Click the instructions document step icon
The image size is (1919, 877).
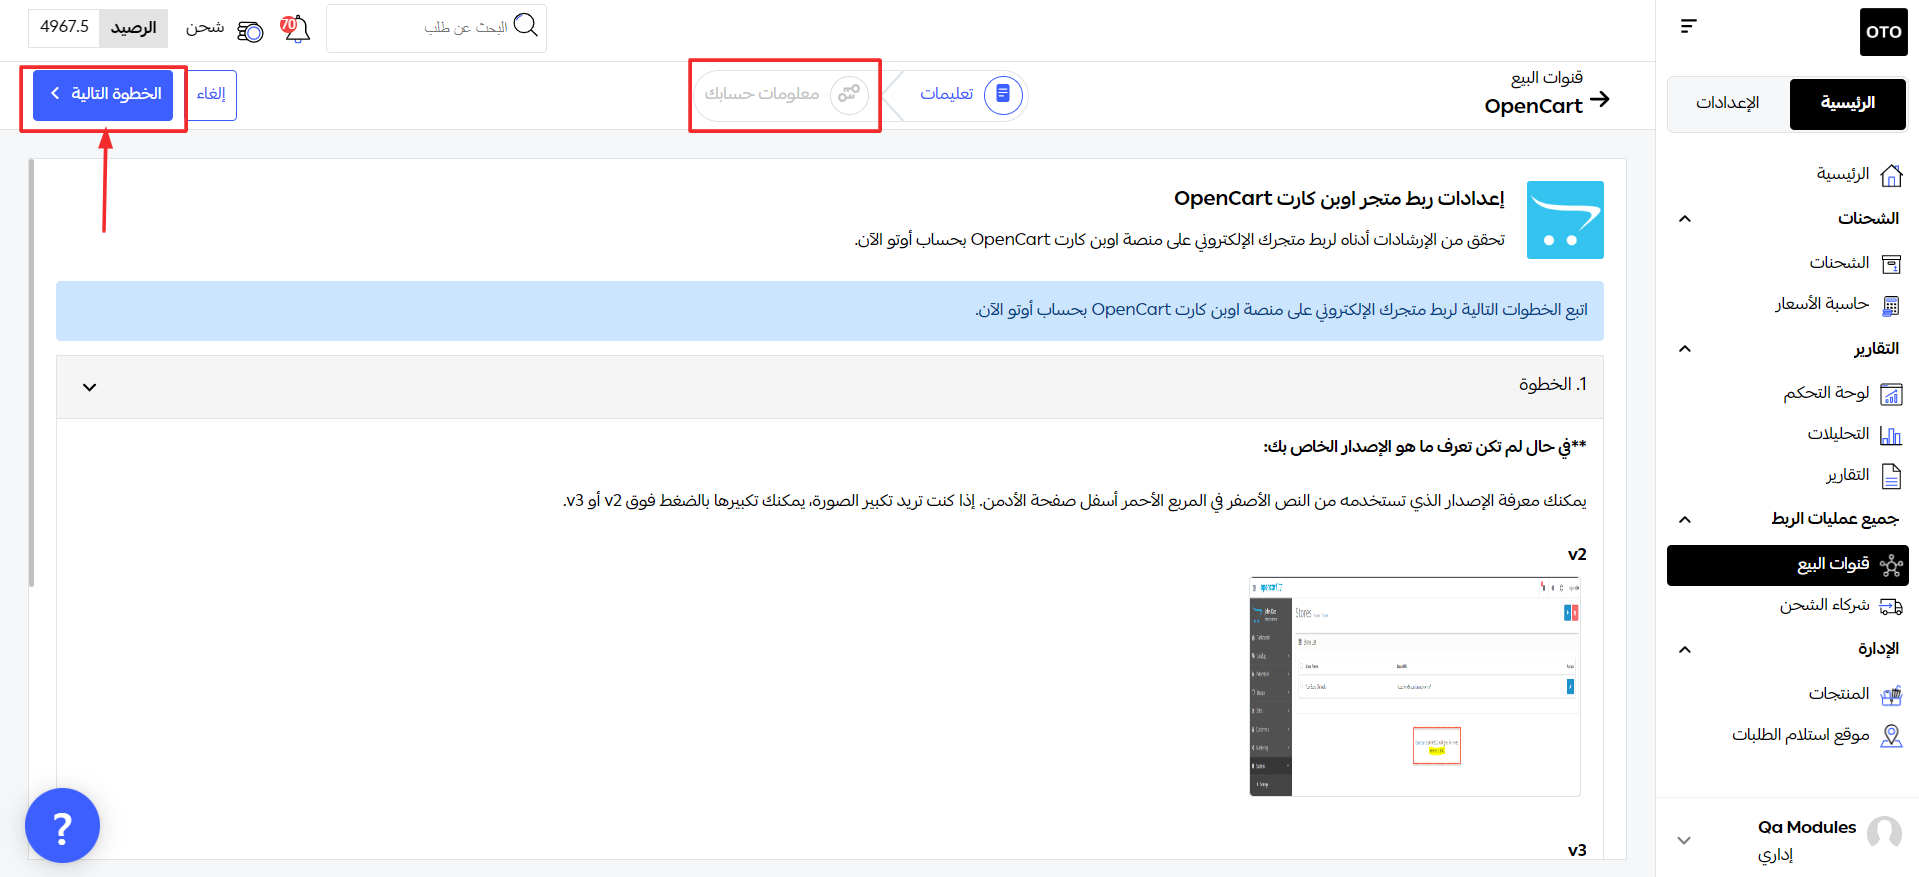tap(1003, 94)
